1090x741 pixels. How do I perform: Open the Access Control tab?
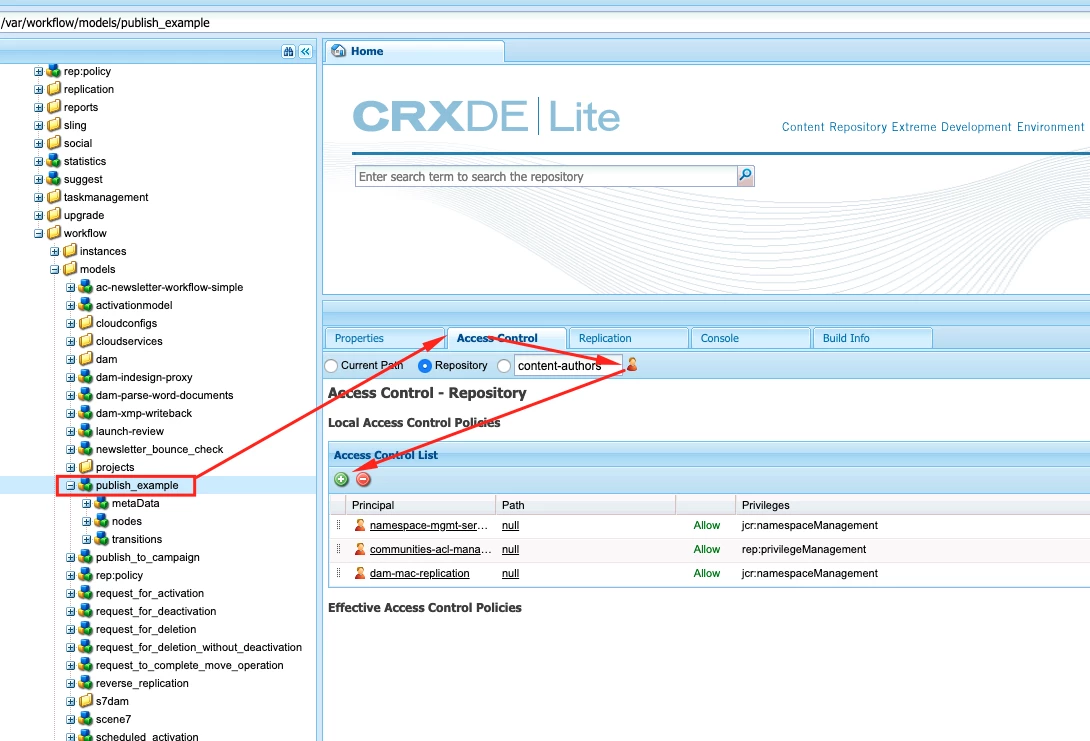pyautogui.click(x=506, y=338)
